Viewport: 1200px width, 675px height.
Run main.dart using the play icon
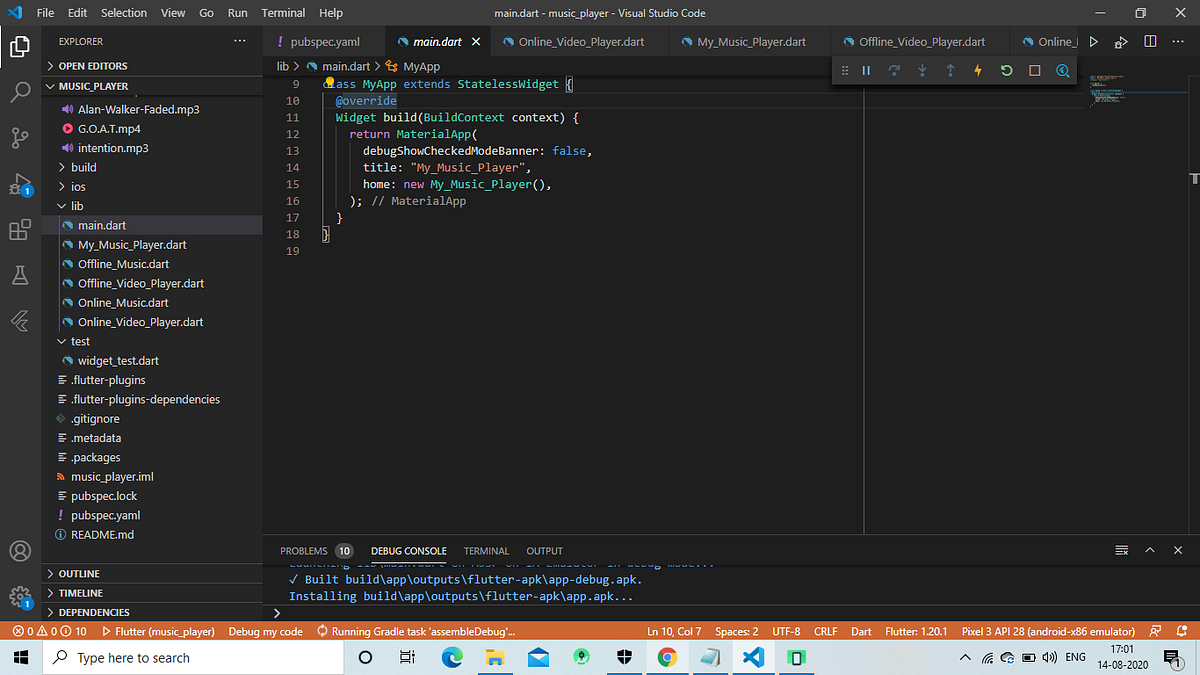coord(1093,41)
